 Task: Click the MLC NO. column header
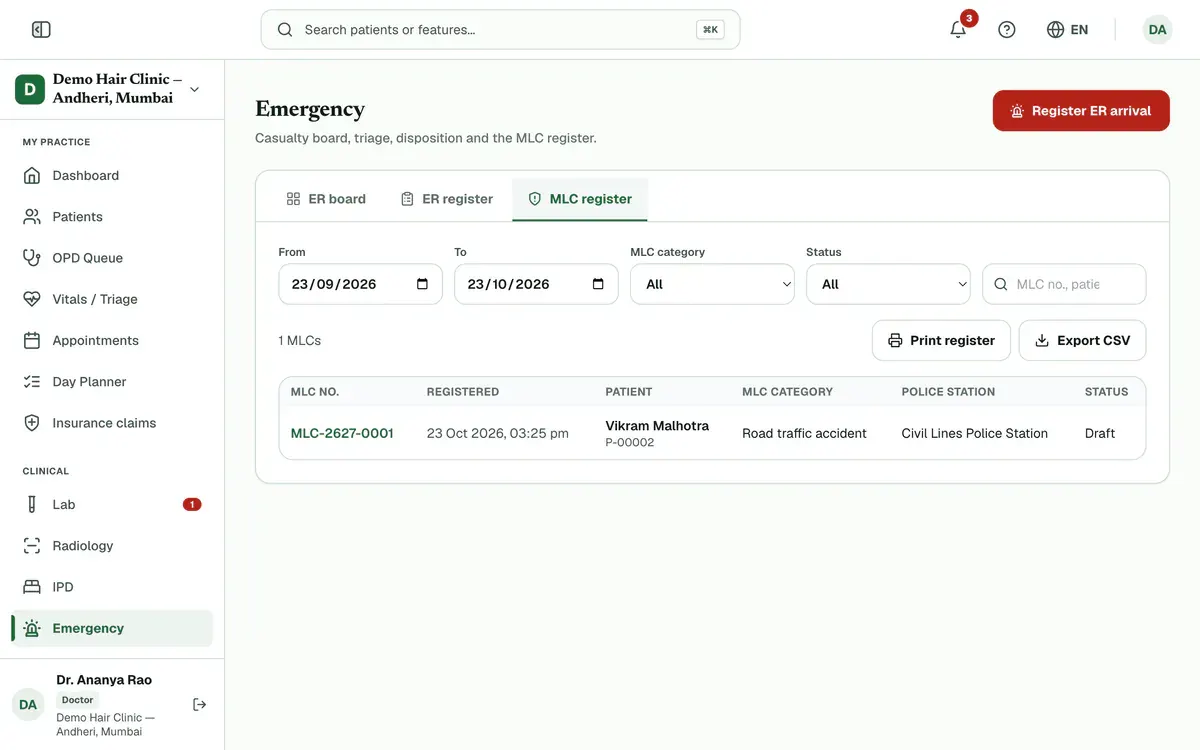315,392
